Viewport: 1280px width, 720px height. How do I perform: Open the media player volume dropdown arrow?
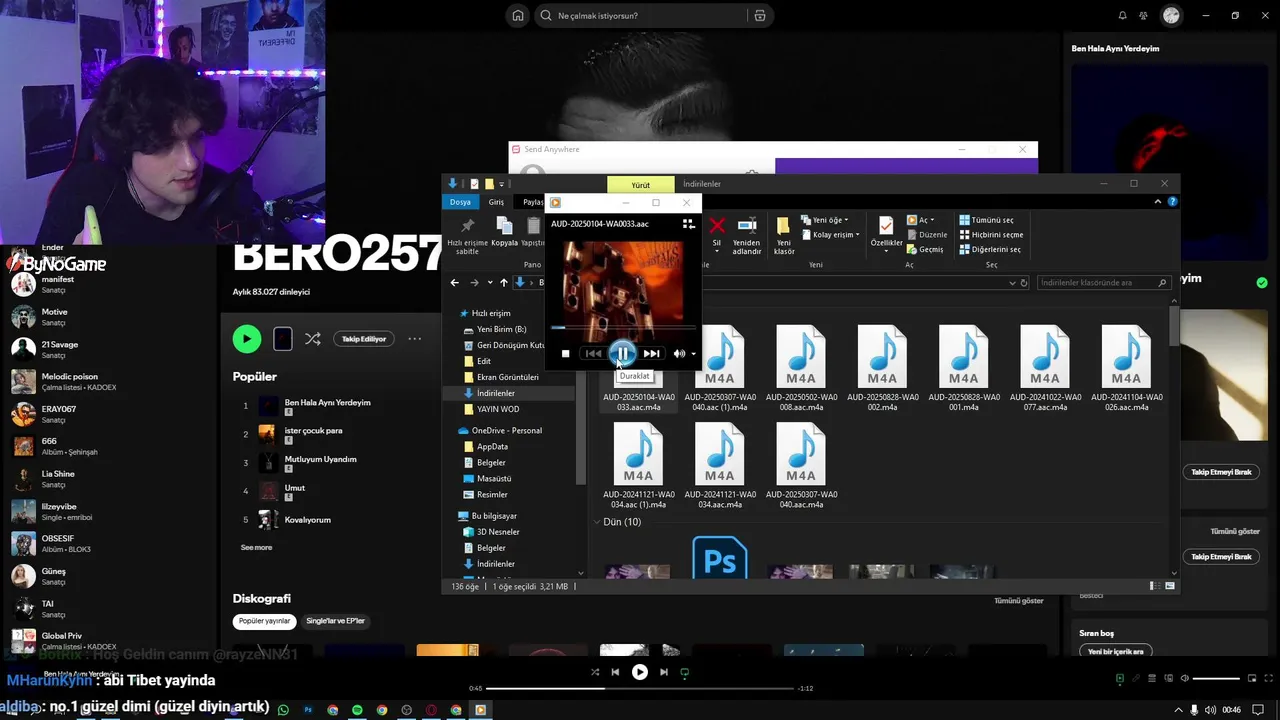coord(693,354)
